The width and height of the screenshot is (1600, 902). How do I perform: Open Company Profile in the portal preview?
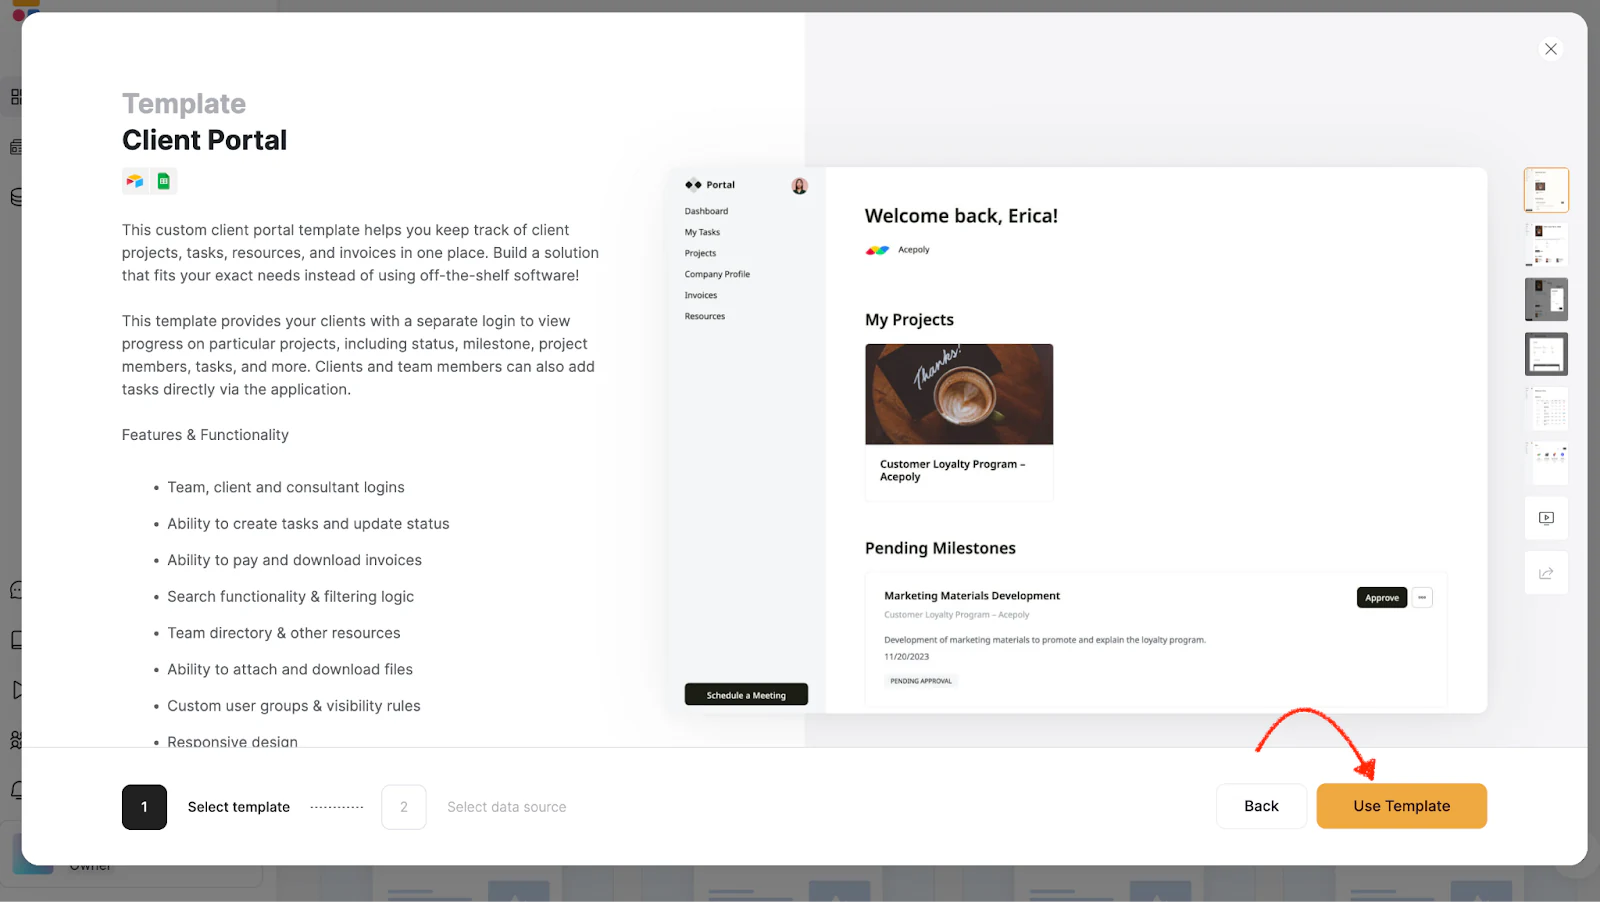point(717,274)
